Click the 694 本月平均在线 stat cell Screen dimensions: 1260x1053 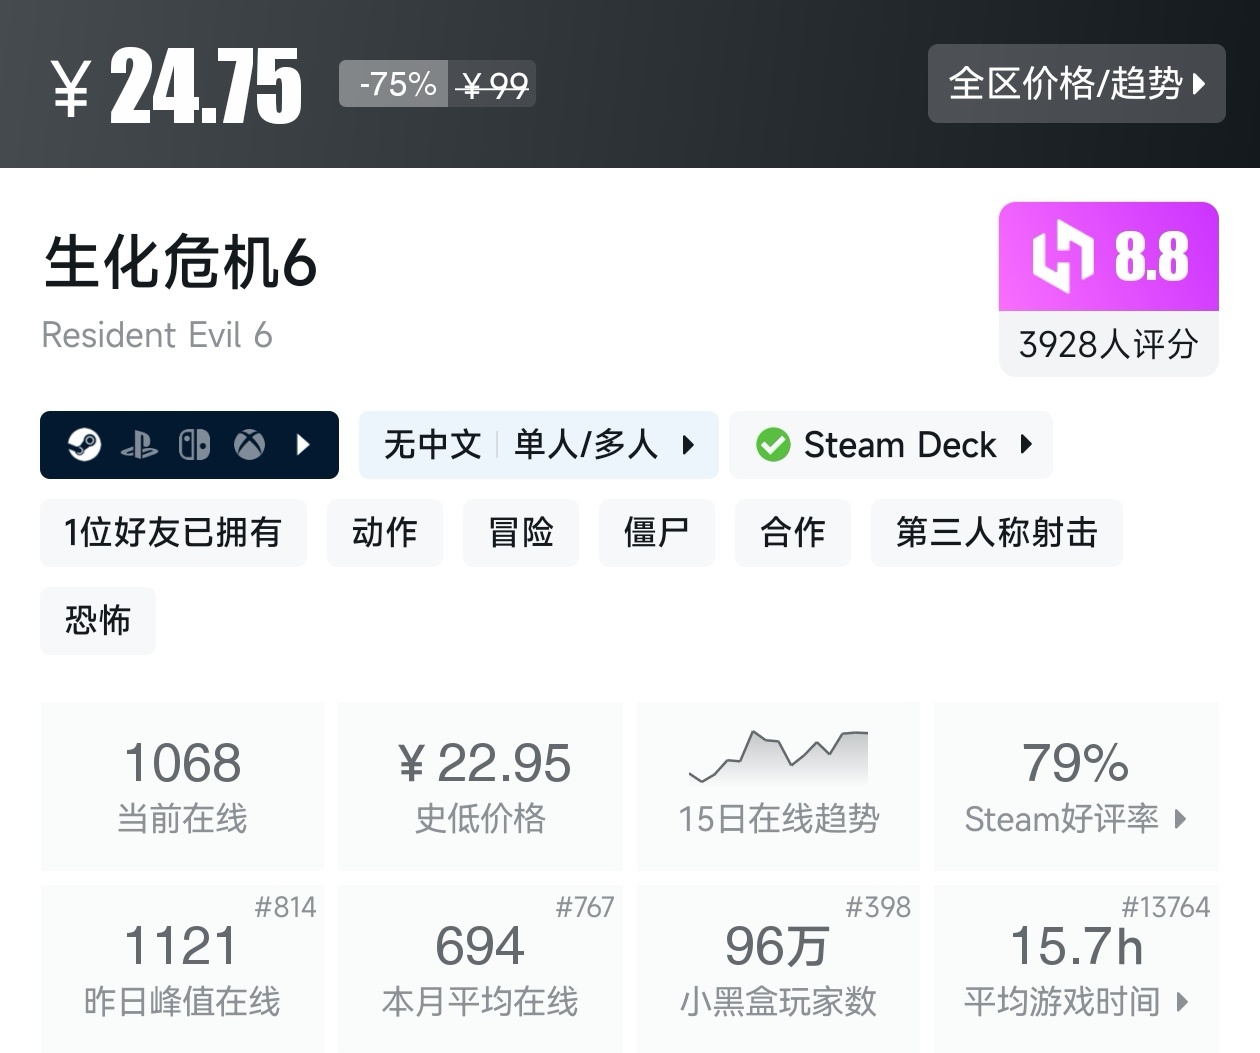[481, 968]
